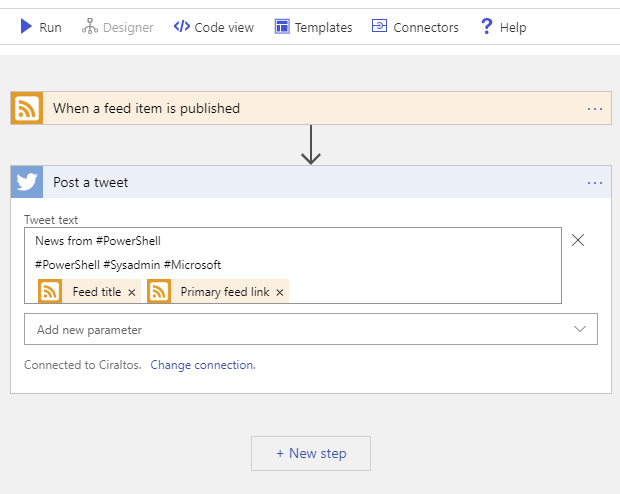
Task: Remove the Tweet text parameter
Action: click(578, 240)
